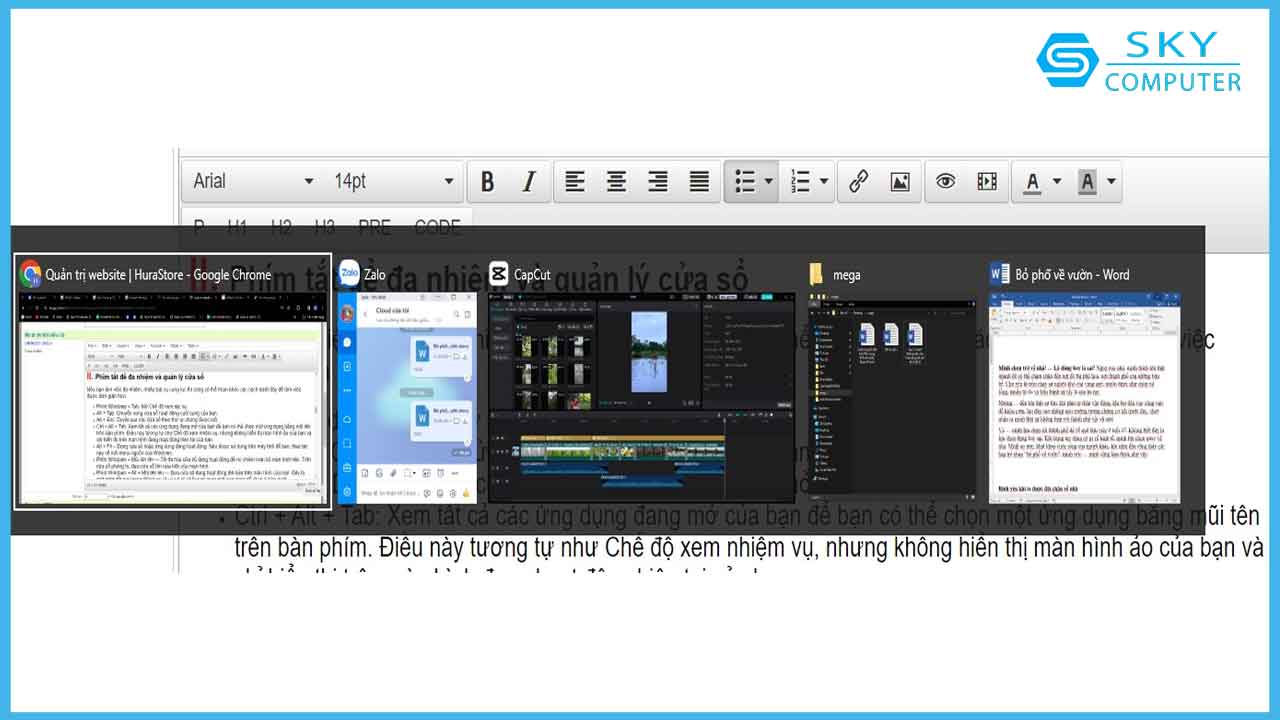Open the background color picker arrow
Screen dimensions: 1280x720
click(1111, 182)
